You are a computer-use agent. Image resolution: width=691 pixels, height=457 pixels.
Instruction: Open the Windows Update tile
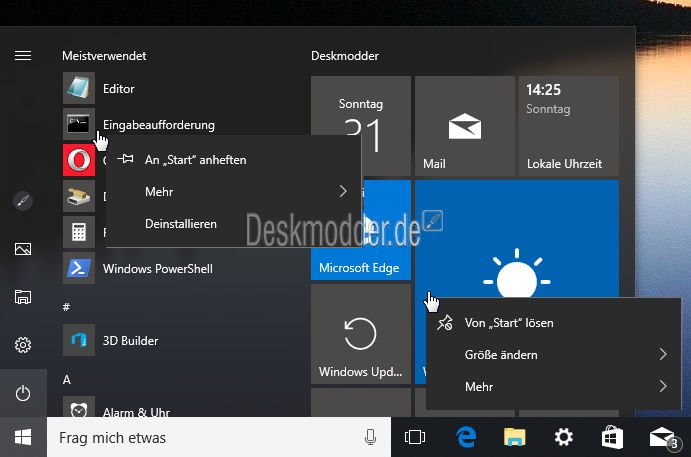[x=361, y=334]
